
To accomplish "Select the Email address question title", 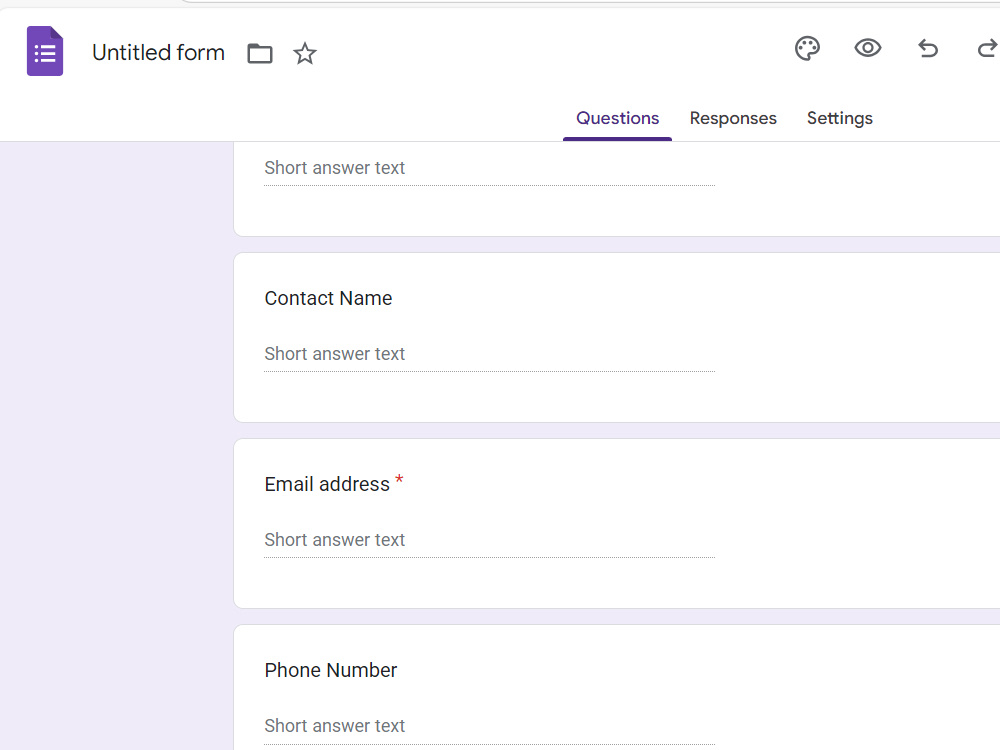I will (x=327, y=485).
